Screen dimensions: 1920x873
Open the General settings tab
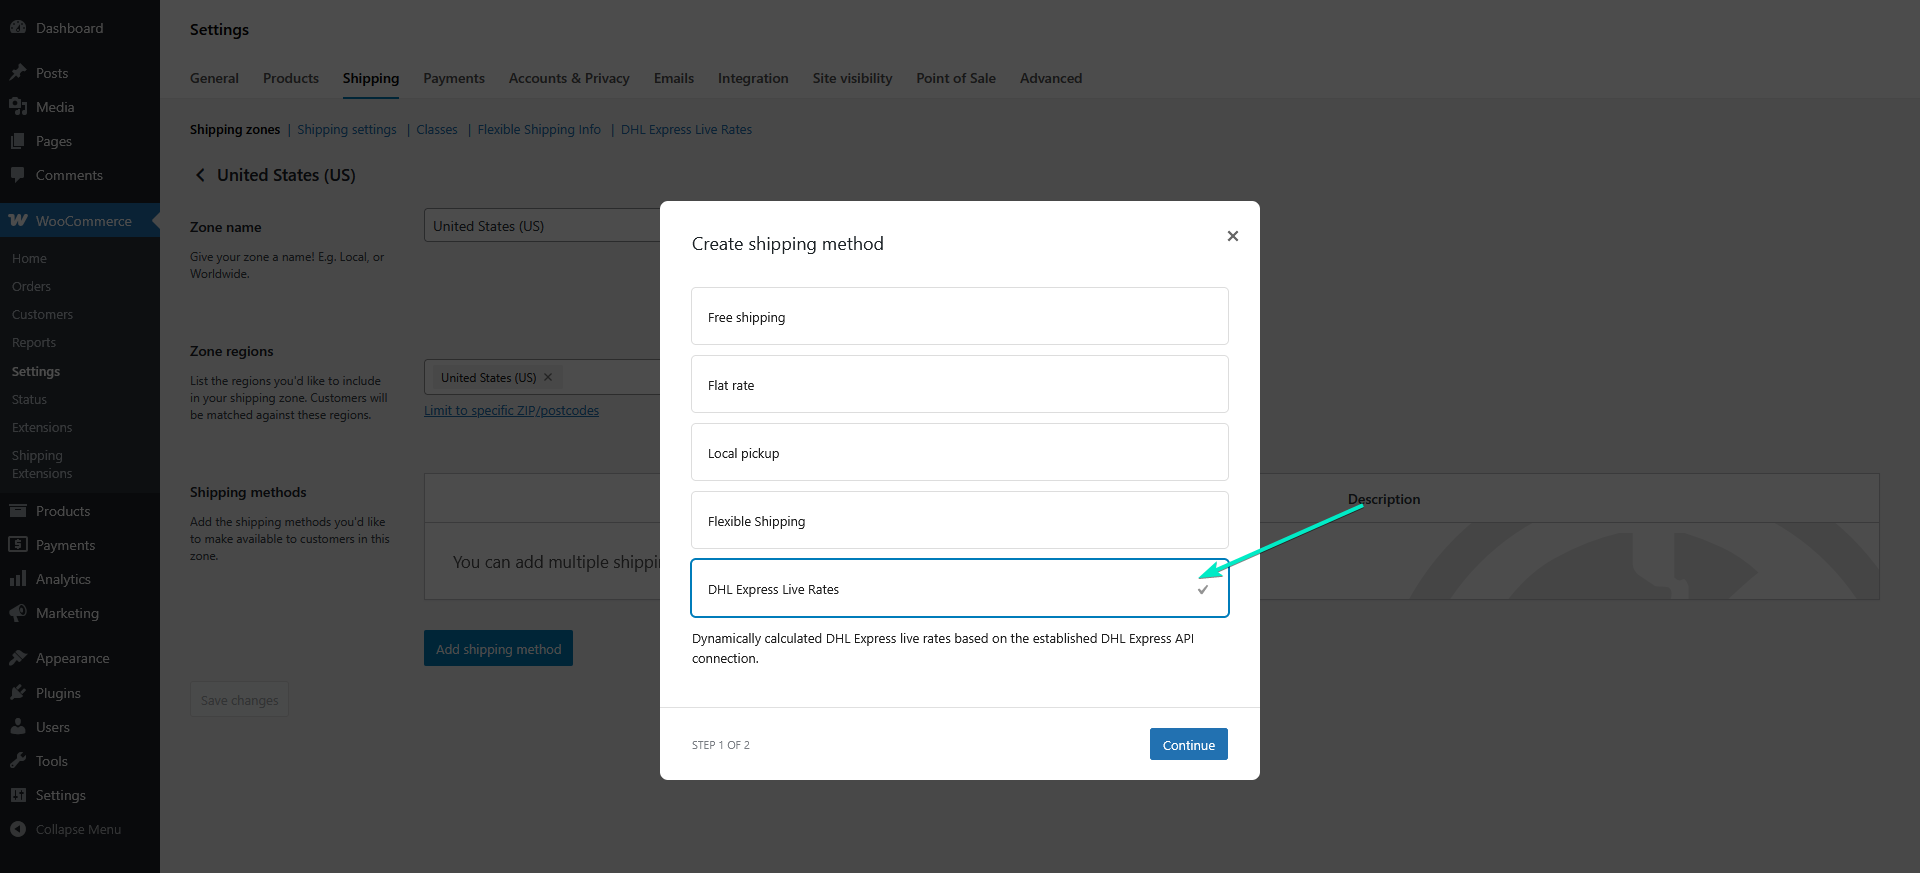[214, 78]
